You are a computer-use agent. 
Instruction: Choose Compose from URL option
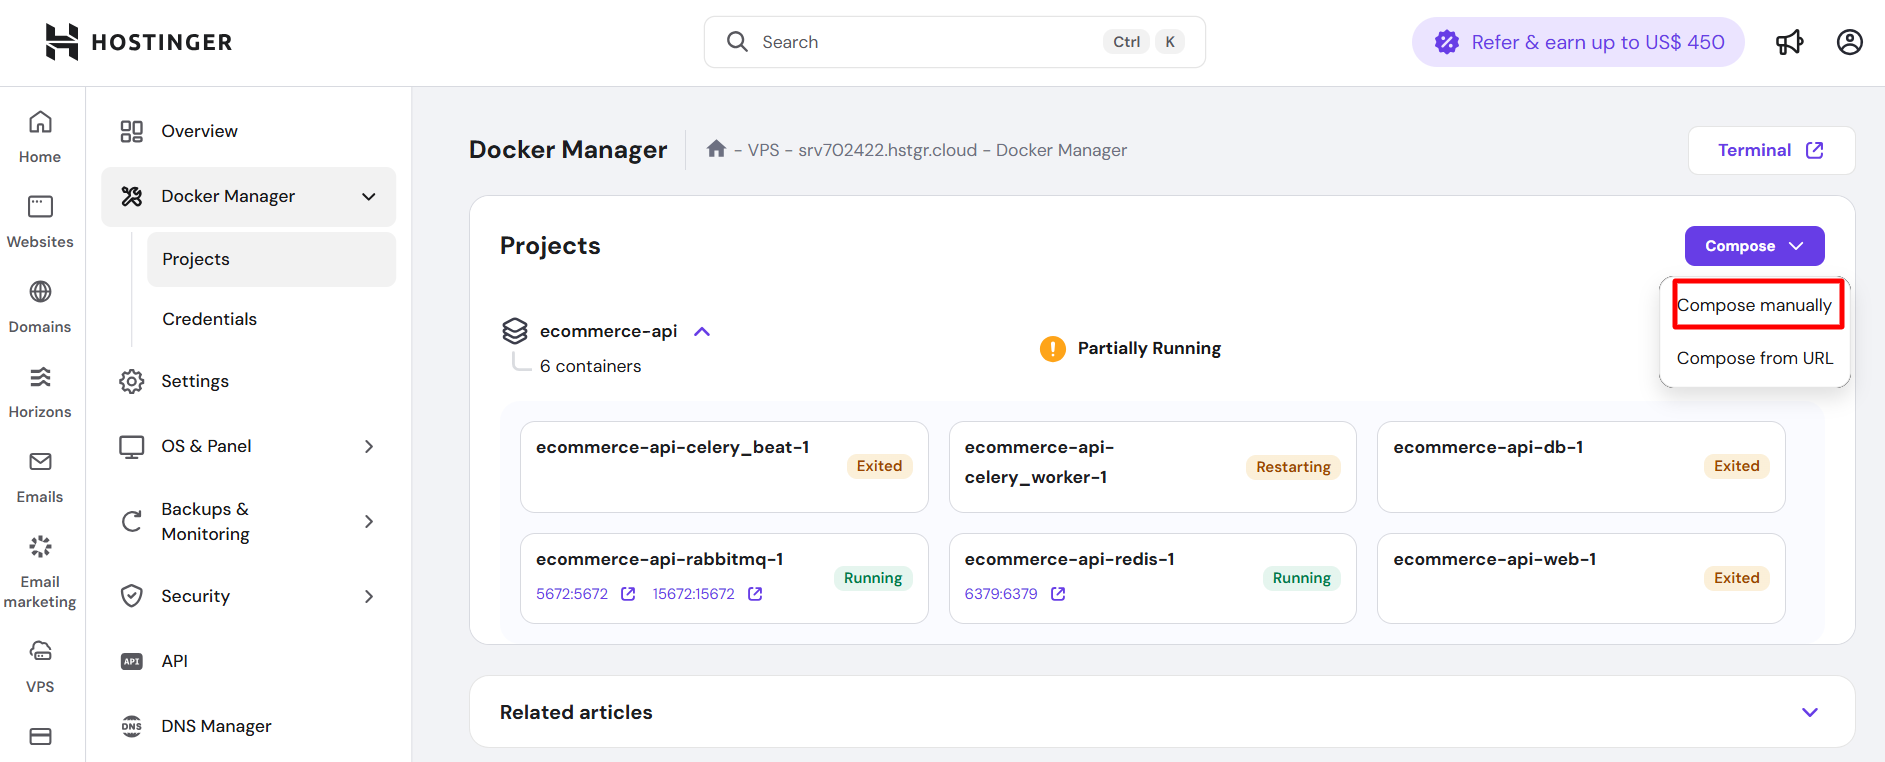coord(1754,358)
